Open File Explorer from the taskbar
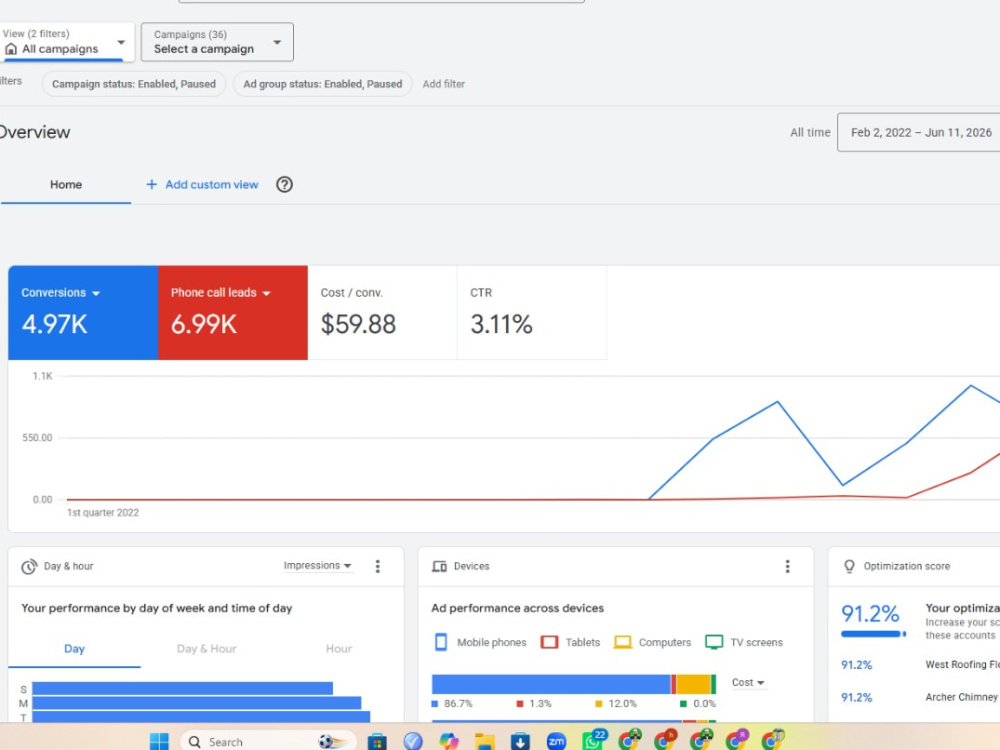 (485, 742)
